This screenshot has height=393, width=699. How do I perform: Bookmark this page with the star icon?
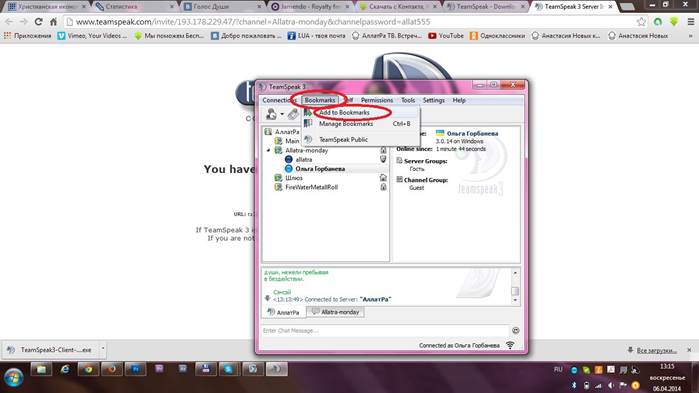click(641, 22)
